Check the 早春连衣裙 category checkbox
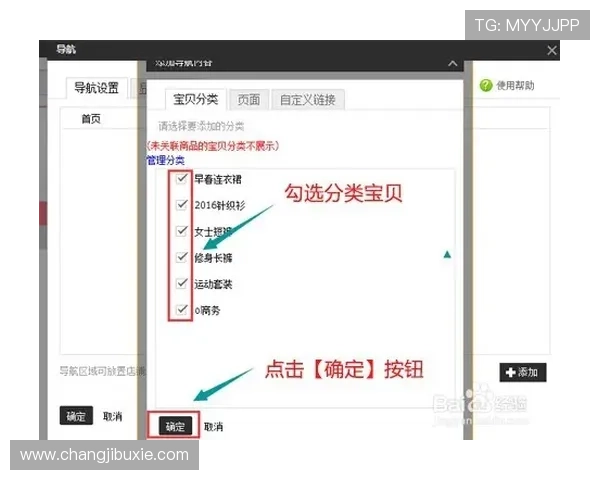Image resolution: width=600 pixels, height=480 pixels. [181, 179]
